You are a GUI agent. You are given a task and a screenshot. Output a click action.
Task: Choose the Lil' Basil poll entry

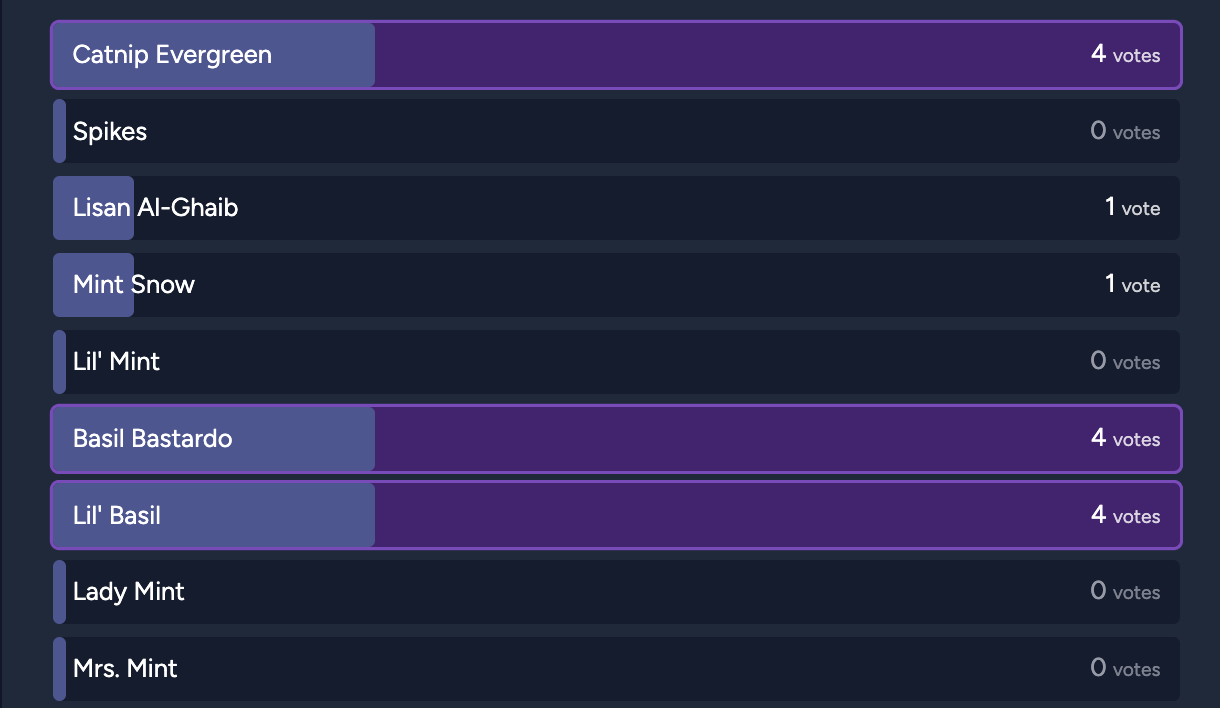click(x=616, y=516)
